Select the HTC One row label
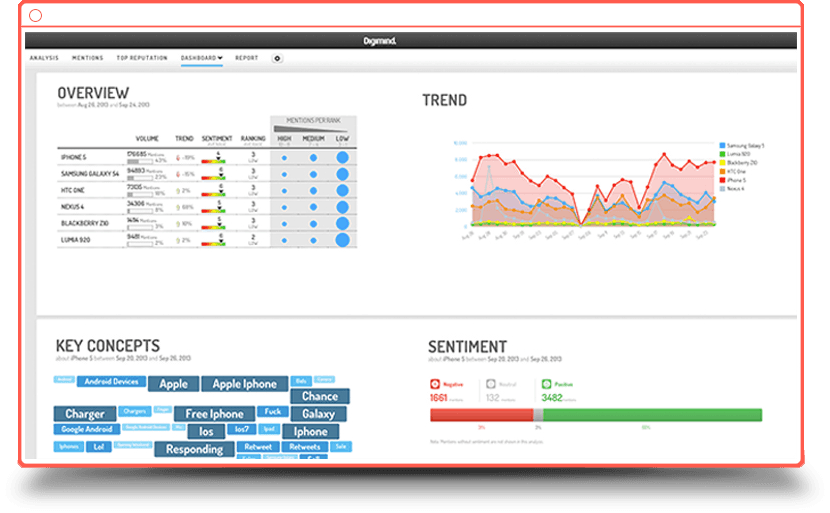 tap(73, 190)
